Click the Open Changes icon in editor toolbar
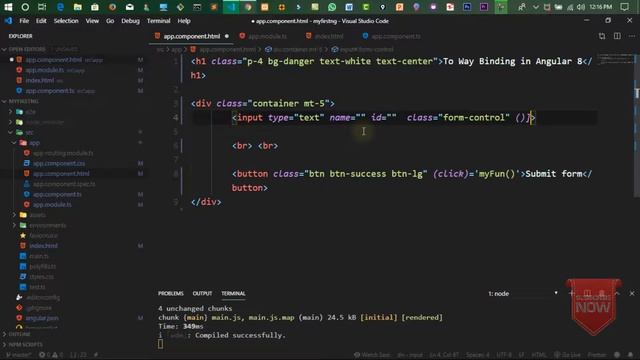Image resolution: width=640 pixels, height=360 pixels. click(x=602, y=36)
